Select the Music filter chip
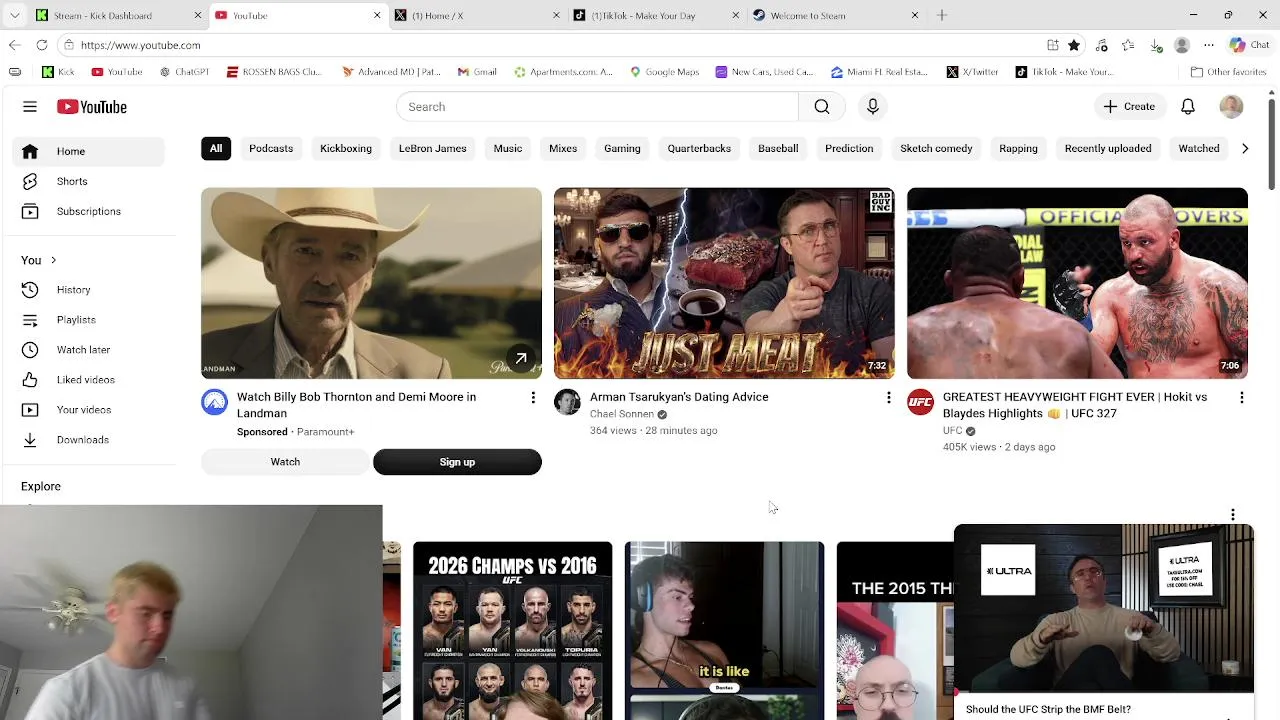This screenshot has width=1280, height=720. (x=508, y=148)
